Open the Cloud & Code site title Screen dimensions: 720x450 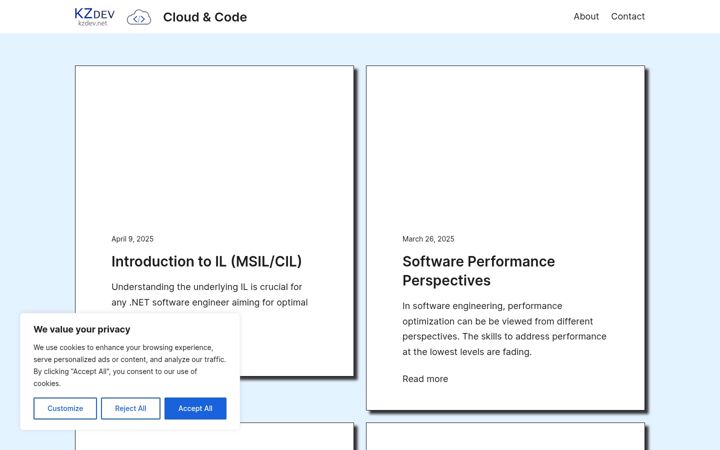(x=205, y=17)
